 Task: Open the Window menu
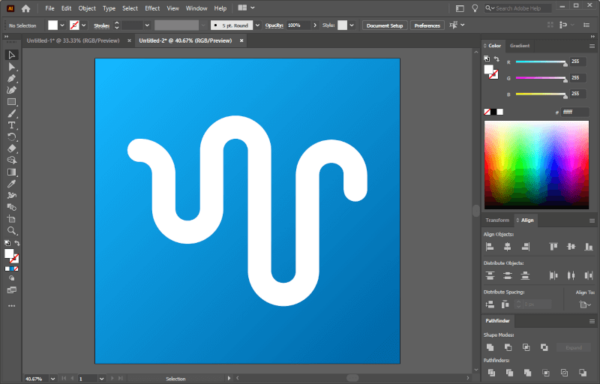pos(196,8)
